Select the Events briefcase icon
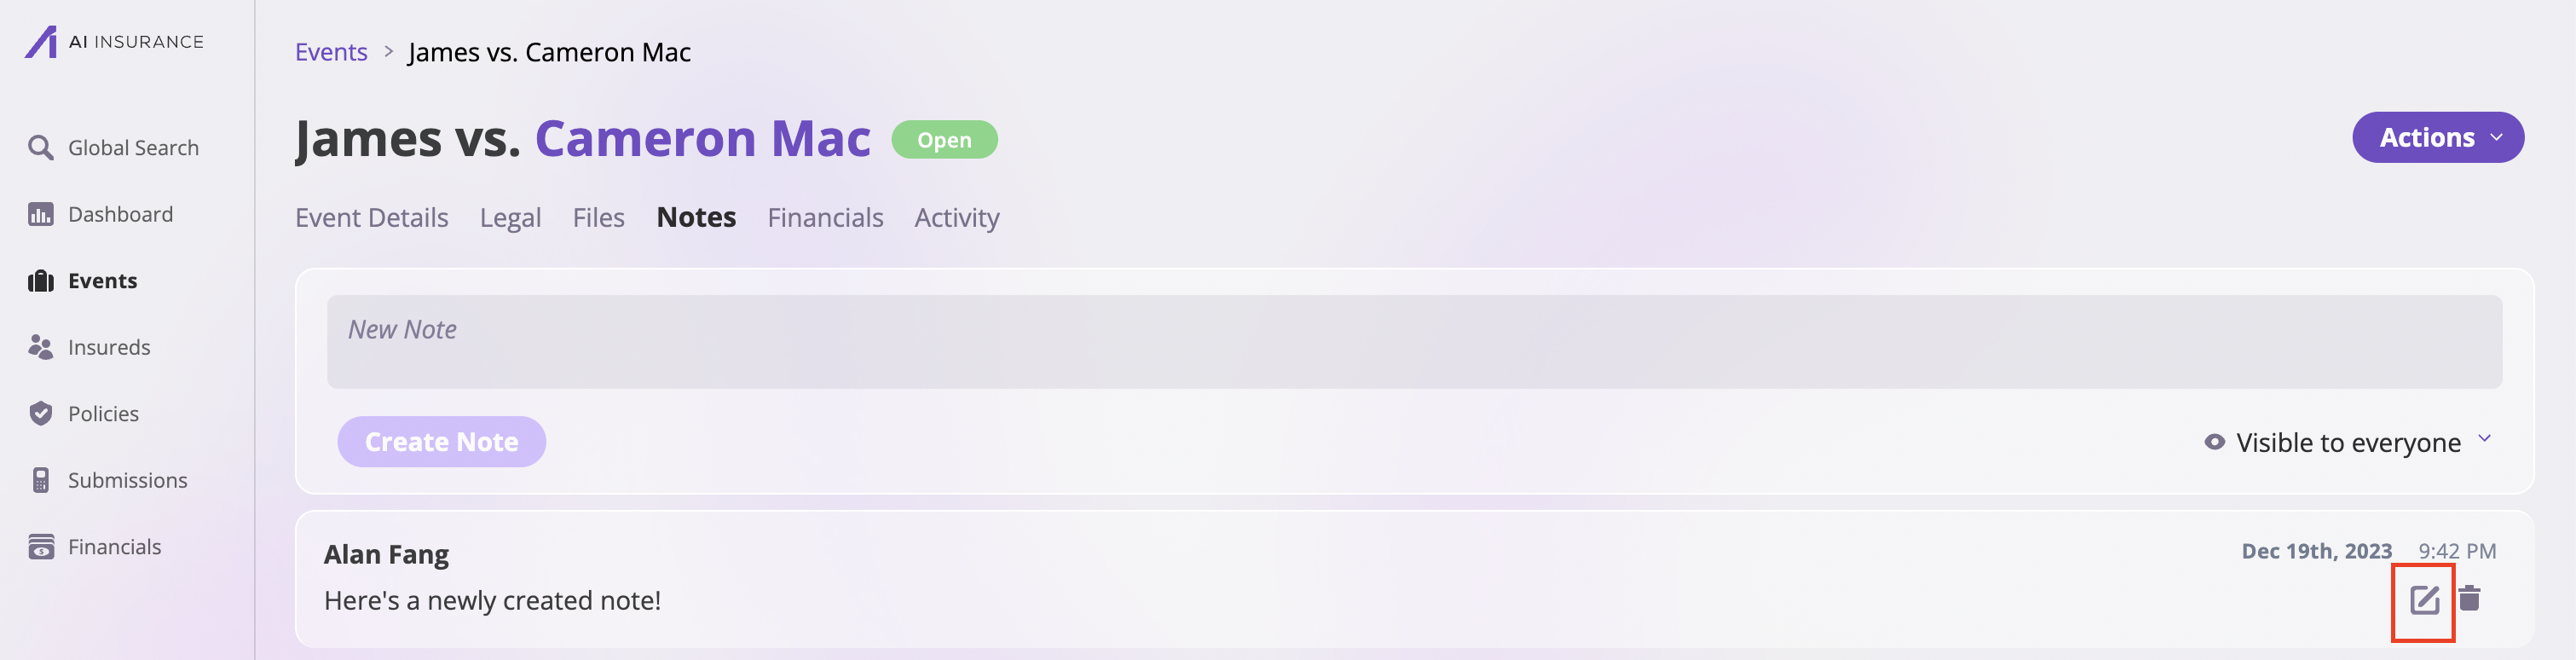Viewport: 2576px width, 660px height. (x=40, y=281)
